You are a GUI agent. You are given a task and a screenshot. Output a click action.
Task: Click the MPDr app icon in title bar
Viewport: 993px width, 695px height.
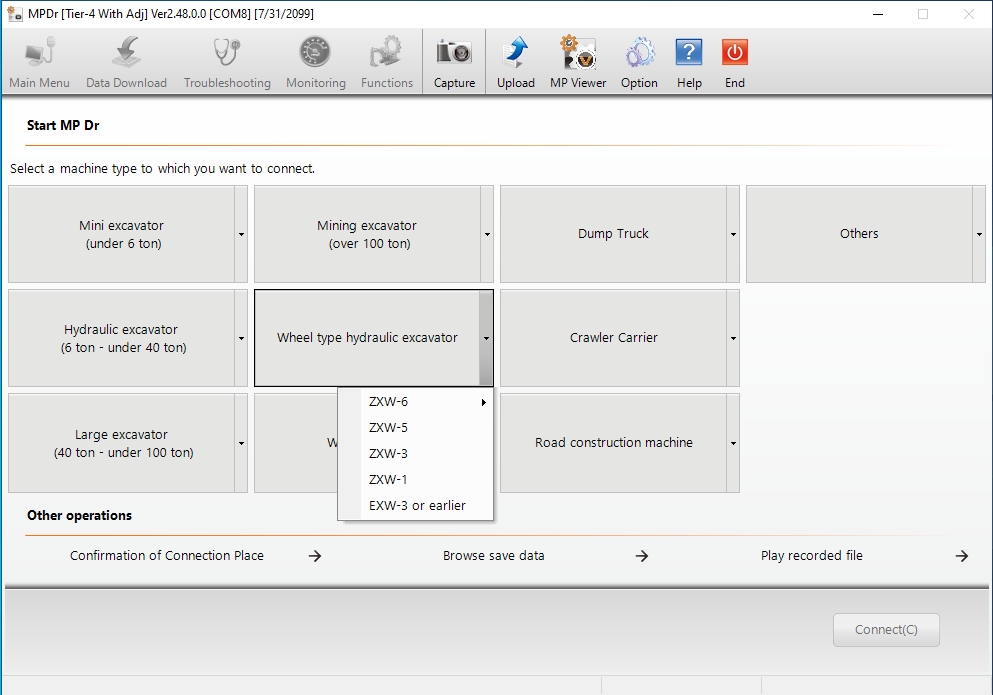tap(15, 13)
